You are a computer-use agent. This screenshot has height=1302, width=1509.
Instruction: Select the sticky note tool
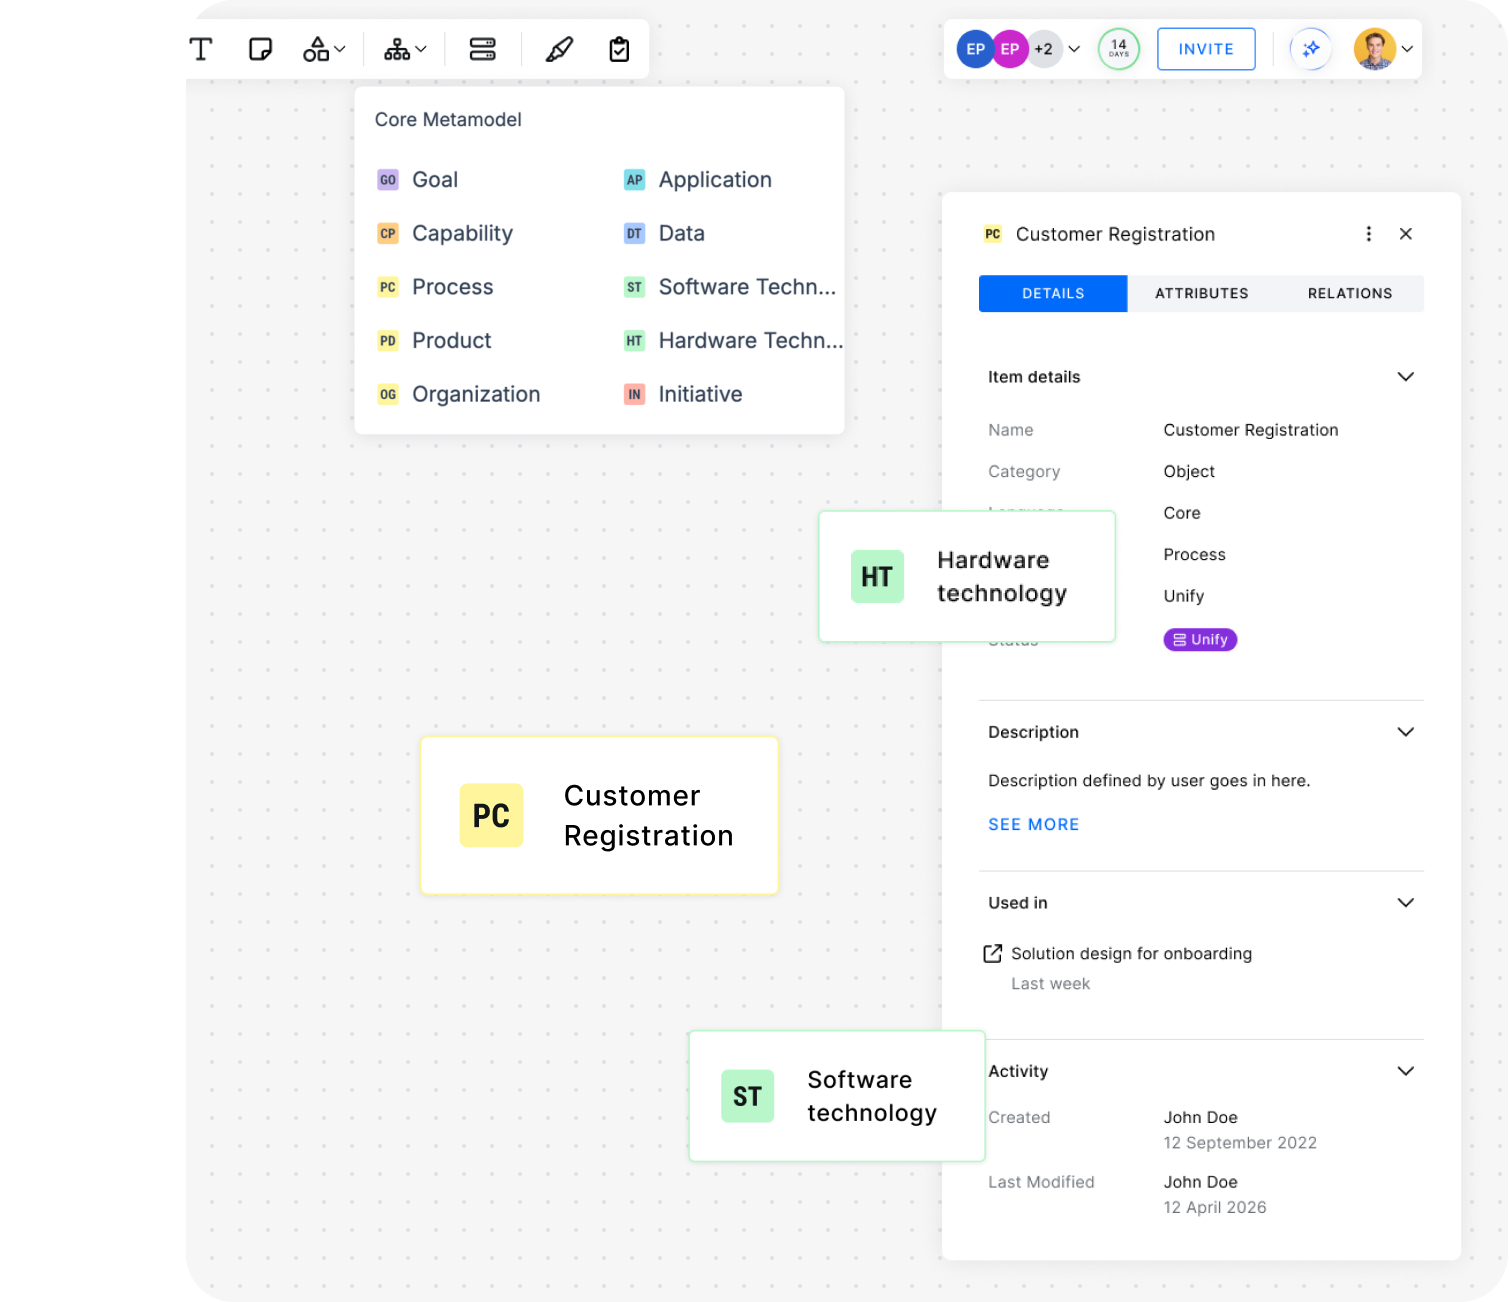pyautogui.click(x=260, y=49)
